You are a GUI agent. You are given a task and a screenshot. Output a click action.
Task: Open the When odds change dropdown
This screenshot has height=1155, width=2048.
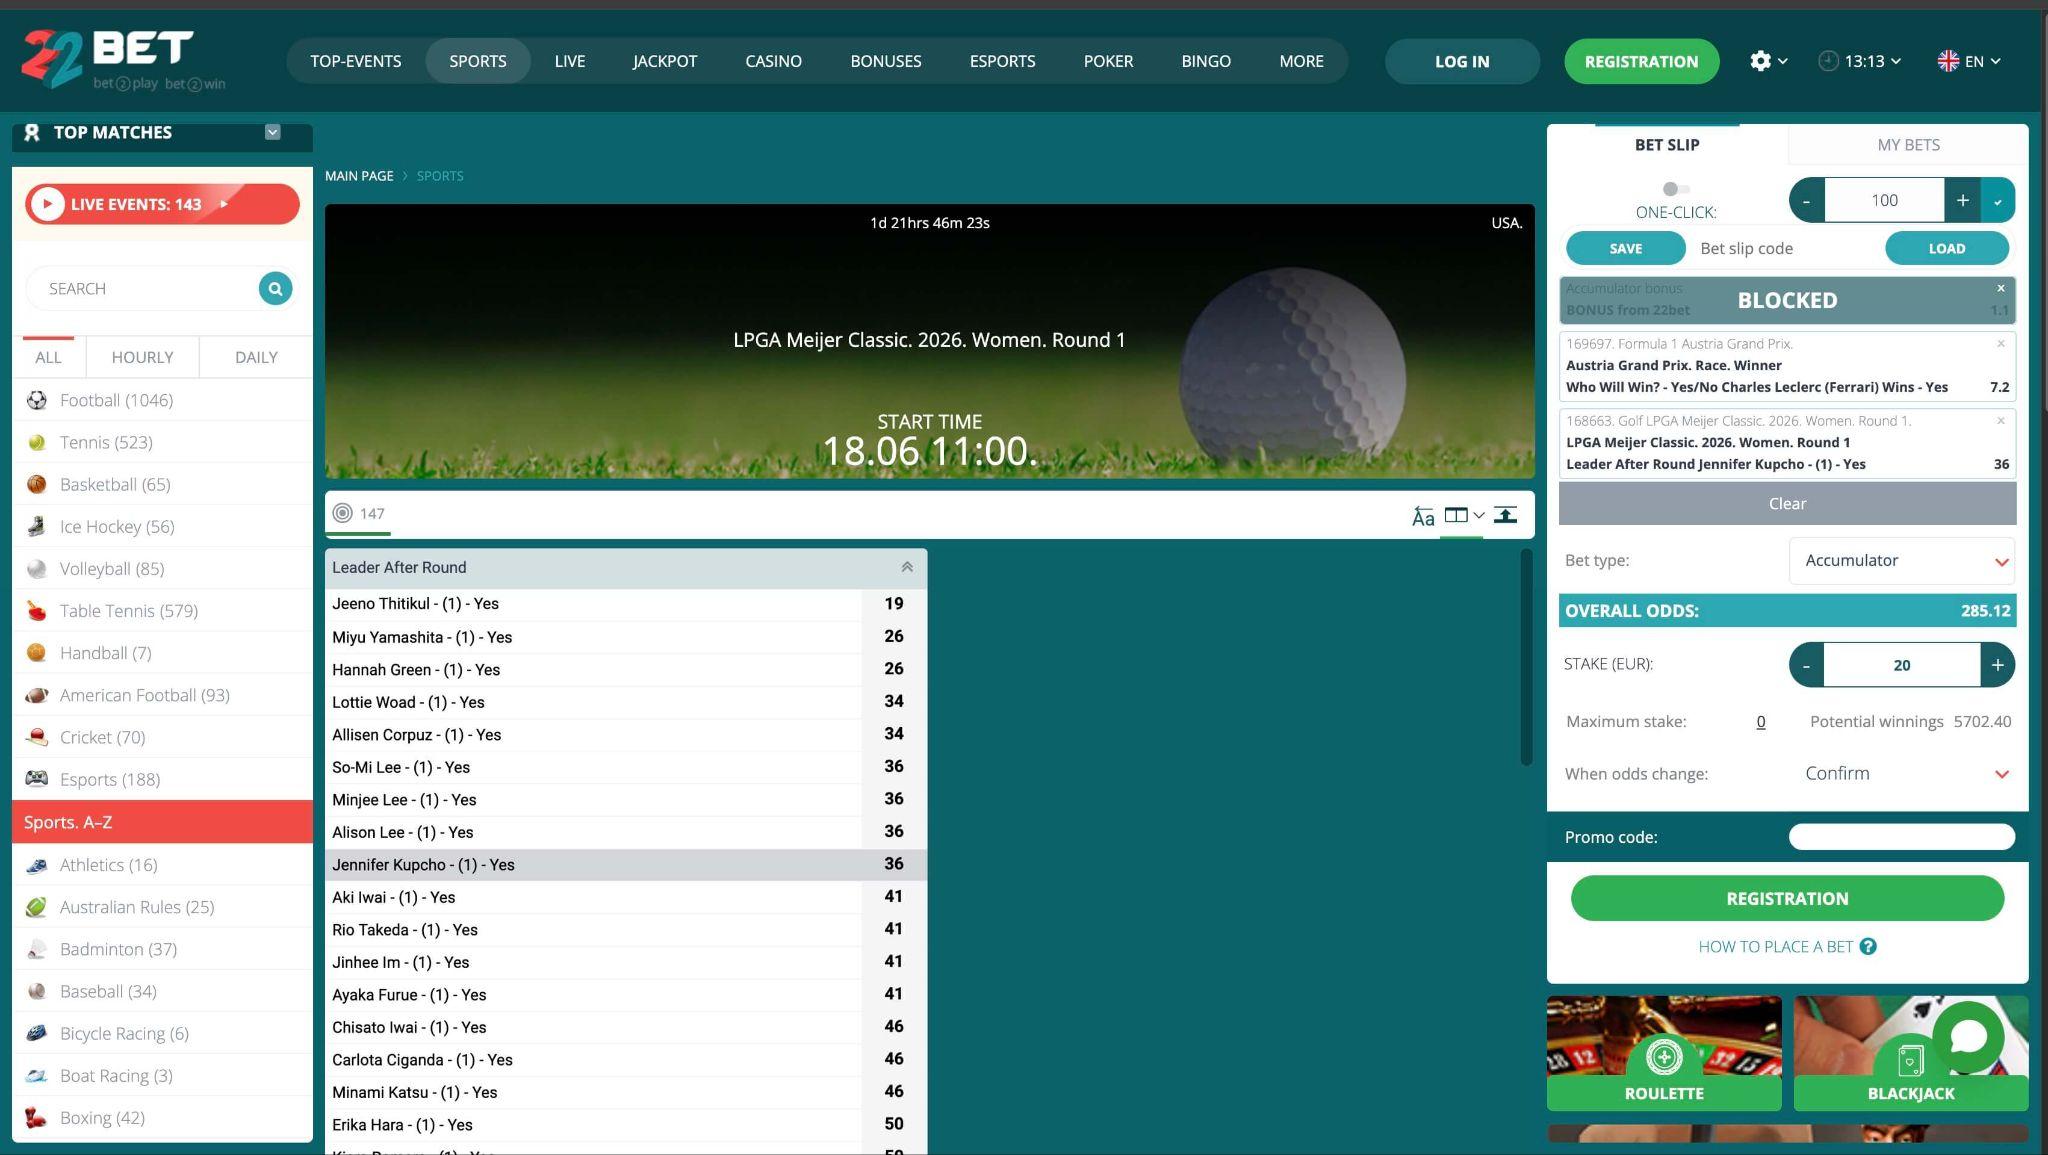1901,773
